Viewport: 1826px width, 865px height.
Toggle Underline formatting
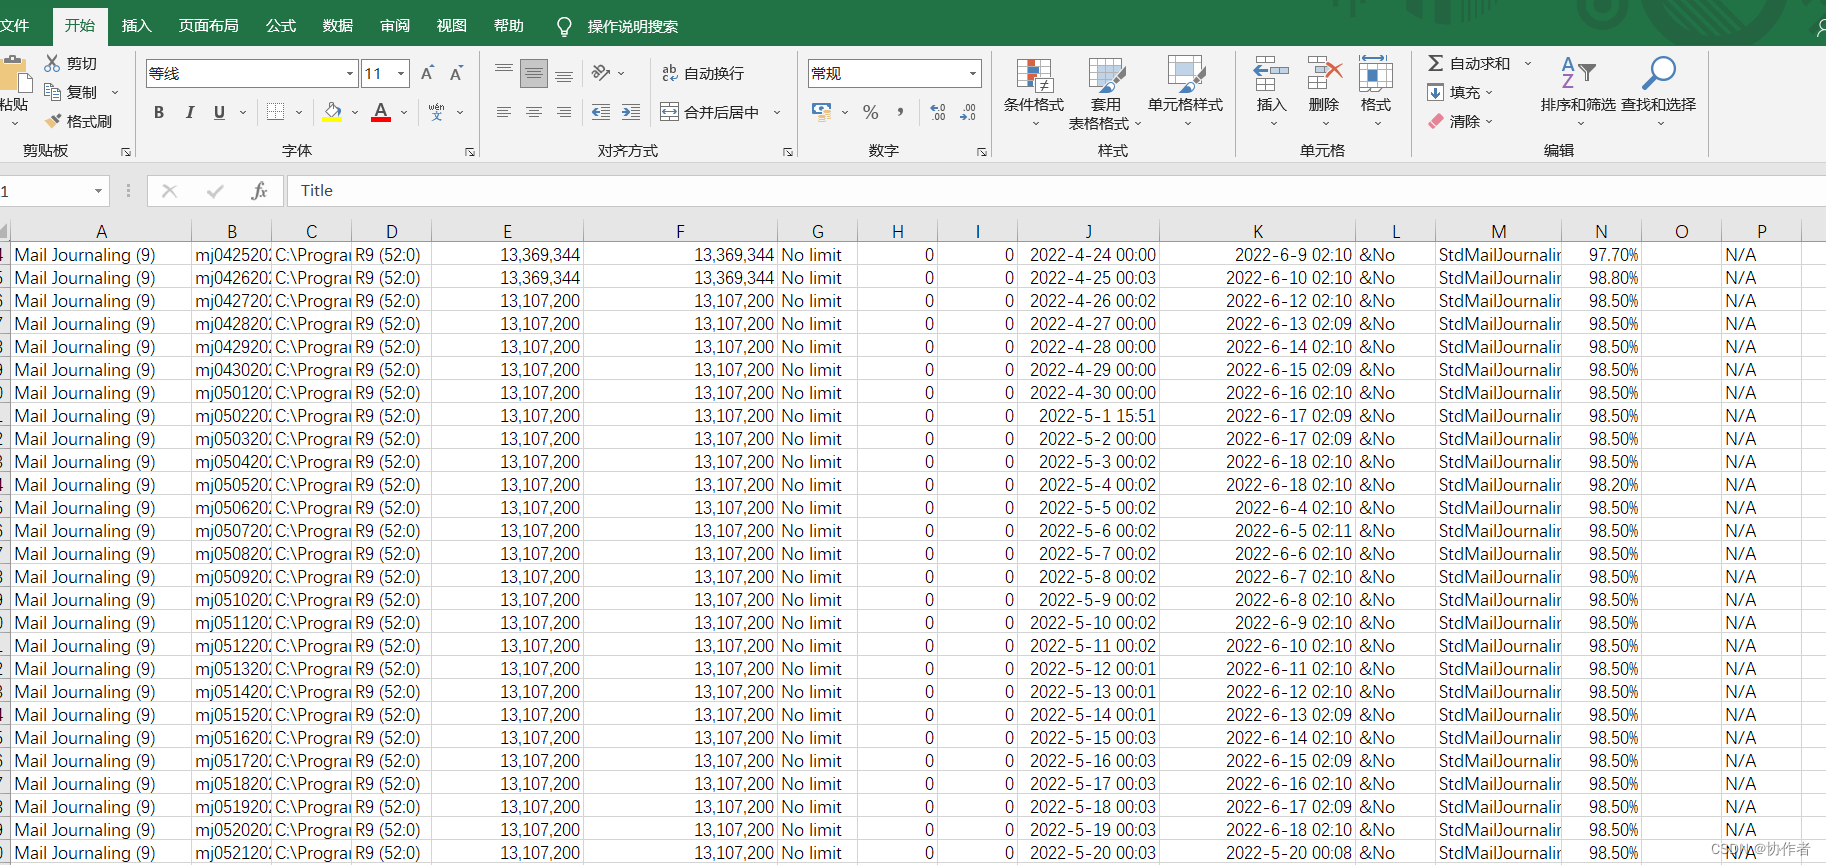(x=219, y=112)
